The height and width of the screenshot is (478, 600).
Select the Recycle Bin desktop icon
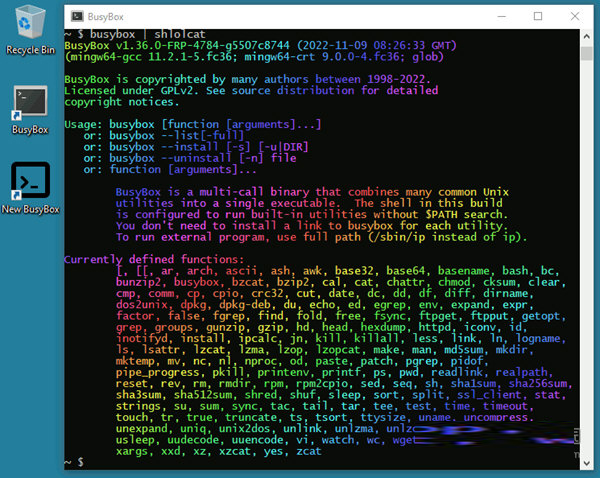pos(31,23)
